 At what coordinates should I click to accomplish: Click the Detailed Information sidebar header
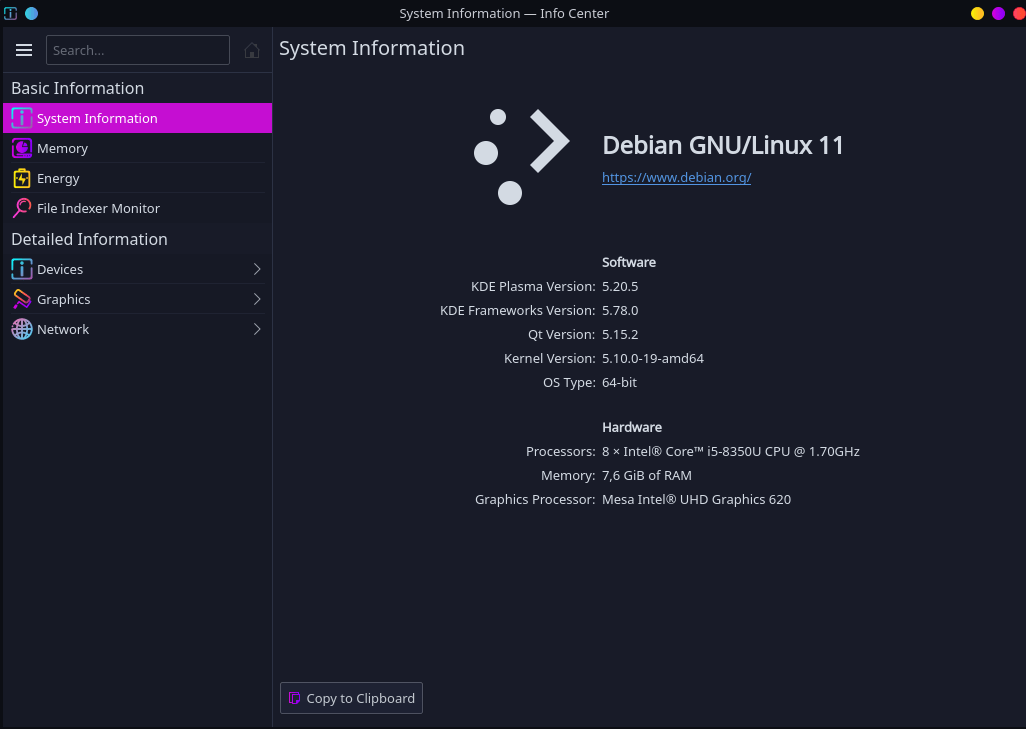pos(90,240)
